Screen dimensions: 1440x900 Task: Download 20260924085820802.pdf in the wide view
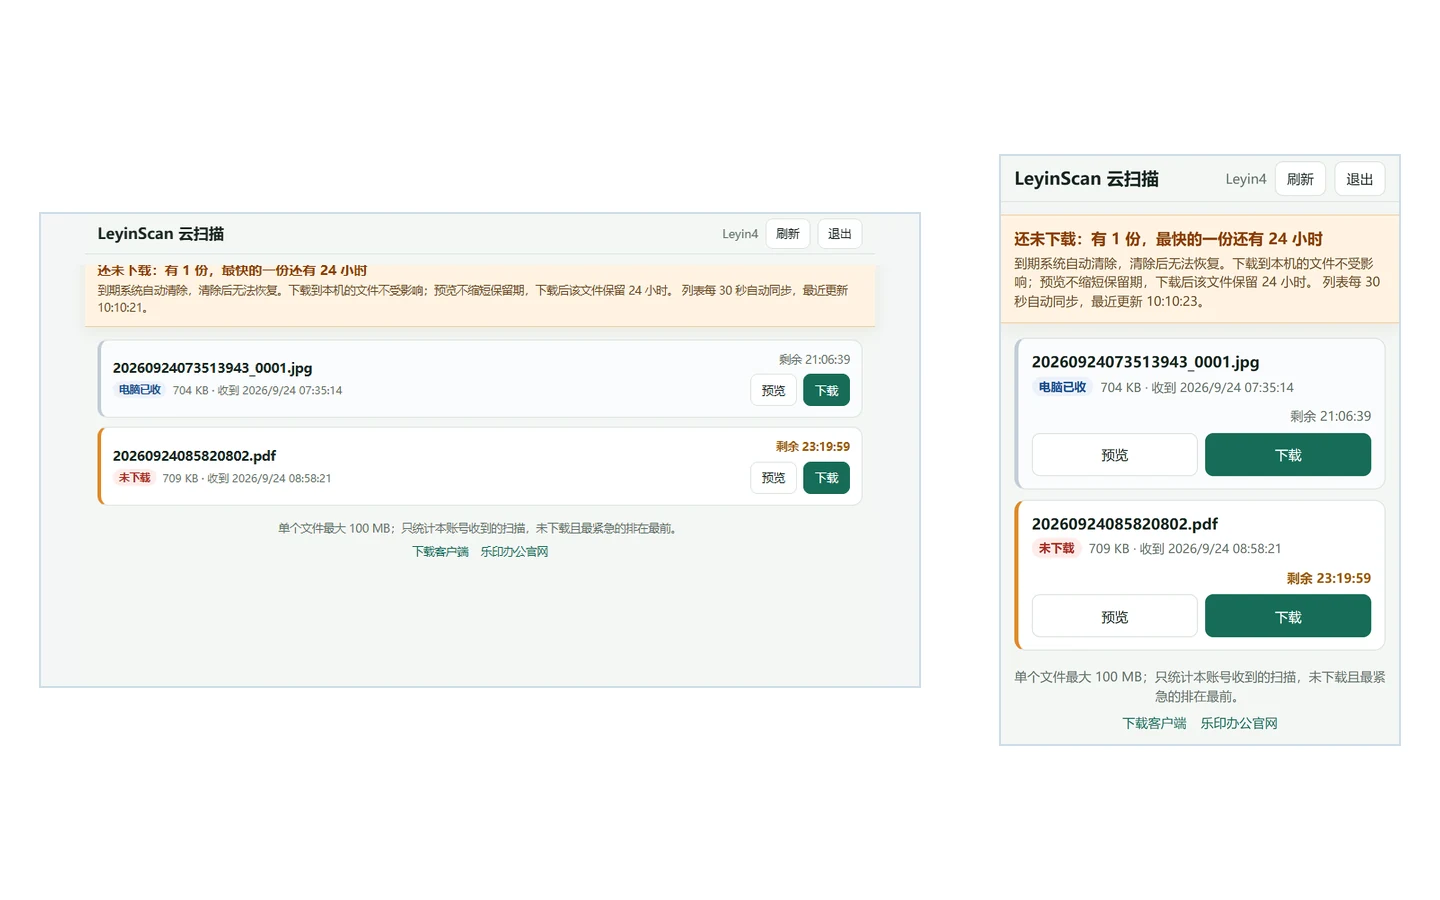pyautogui.click(x=827, y=478)
